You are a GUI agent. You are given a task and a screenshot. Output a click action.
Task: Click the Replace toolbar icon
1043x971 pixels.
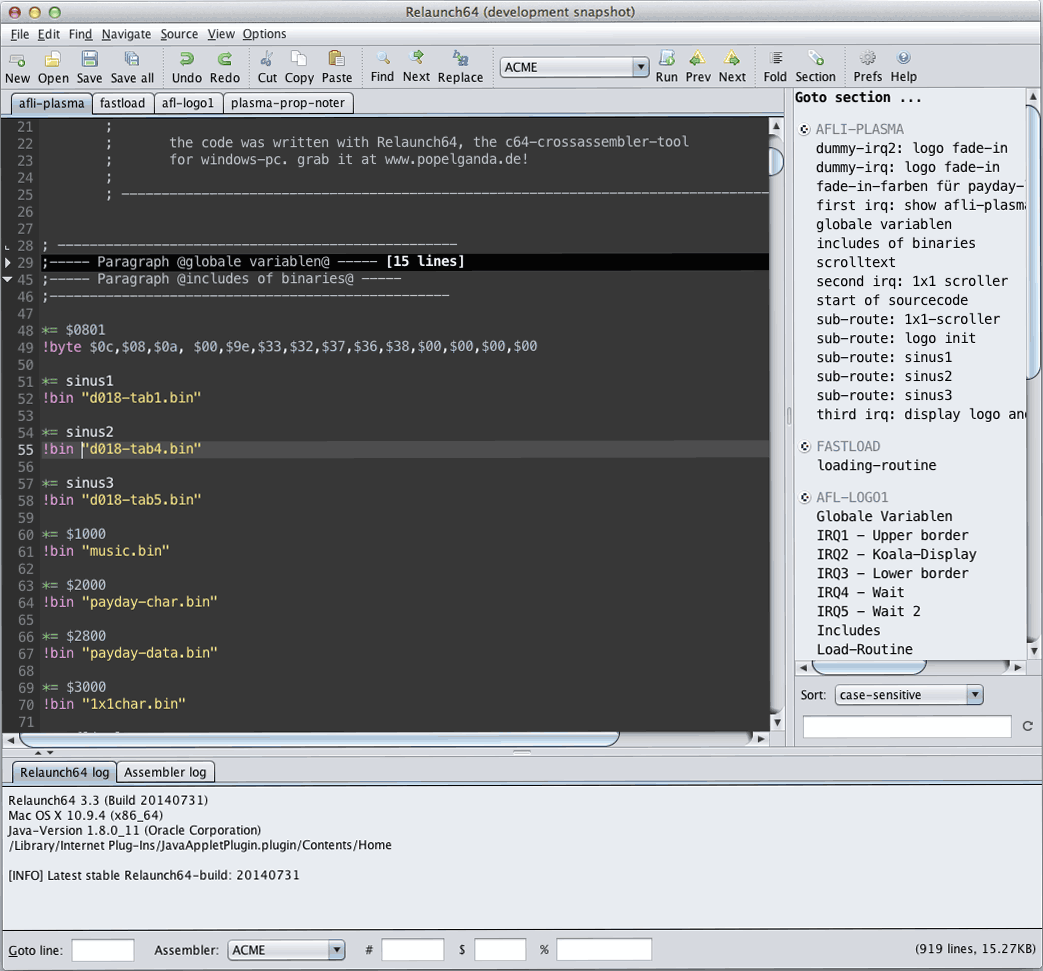click(460, 60)
